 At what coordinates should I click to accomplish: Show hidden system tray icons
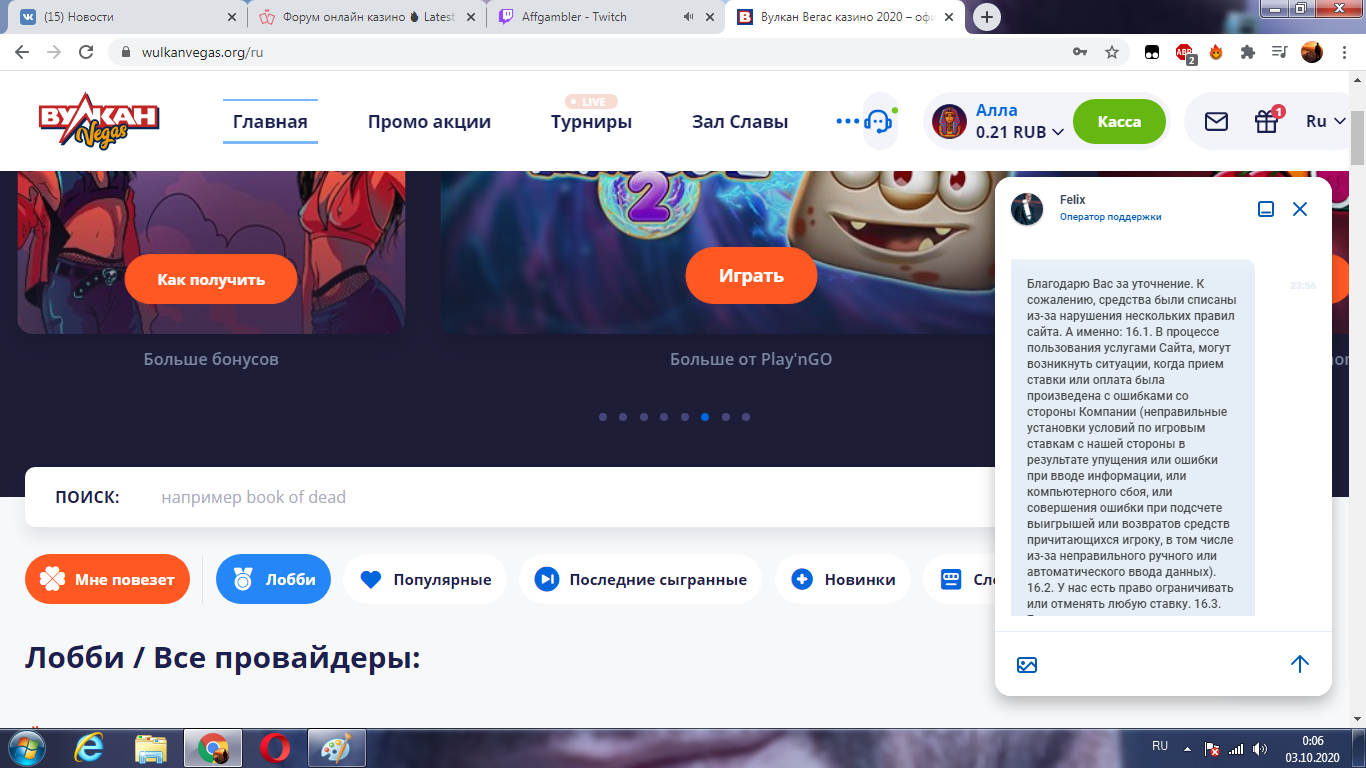(x=1186, y=748)
